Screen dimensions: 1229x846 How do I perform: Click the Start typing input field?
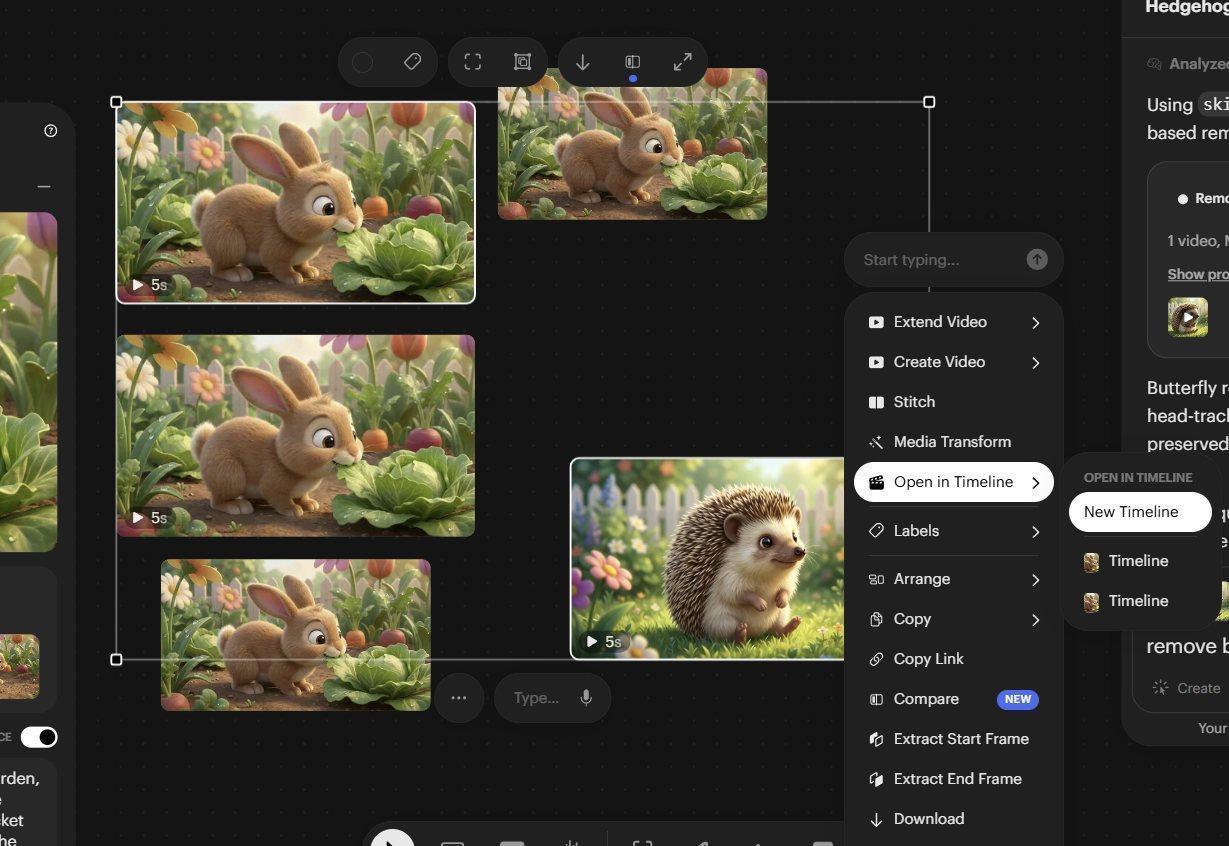click(940, 260)
